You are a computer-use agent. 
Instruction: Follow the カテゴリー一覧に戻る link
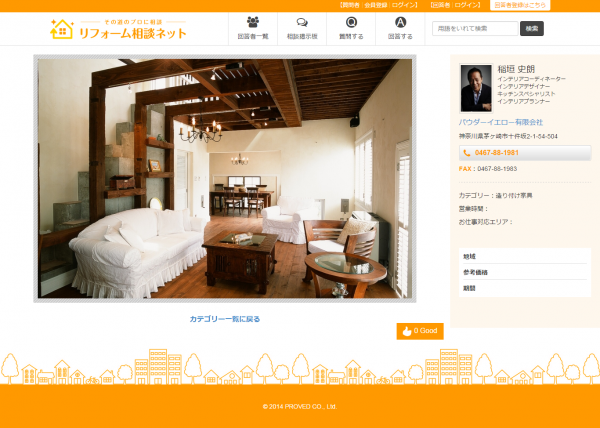tap(225, 319)
